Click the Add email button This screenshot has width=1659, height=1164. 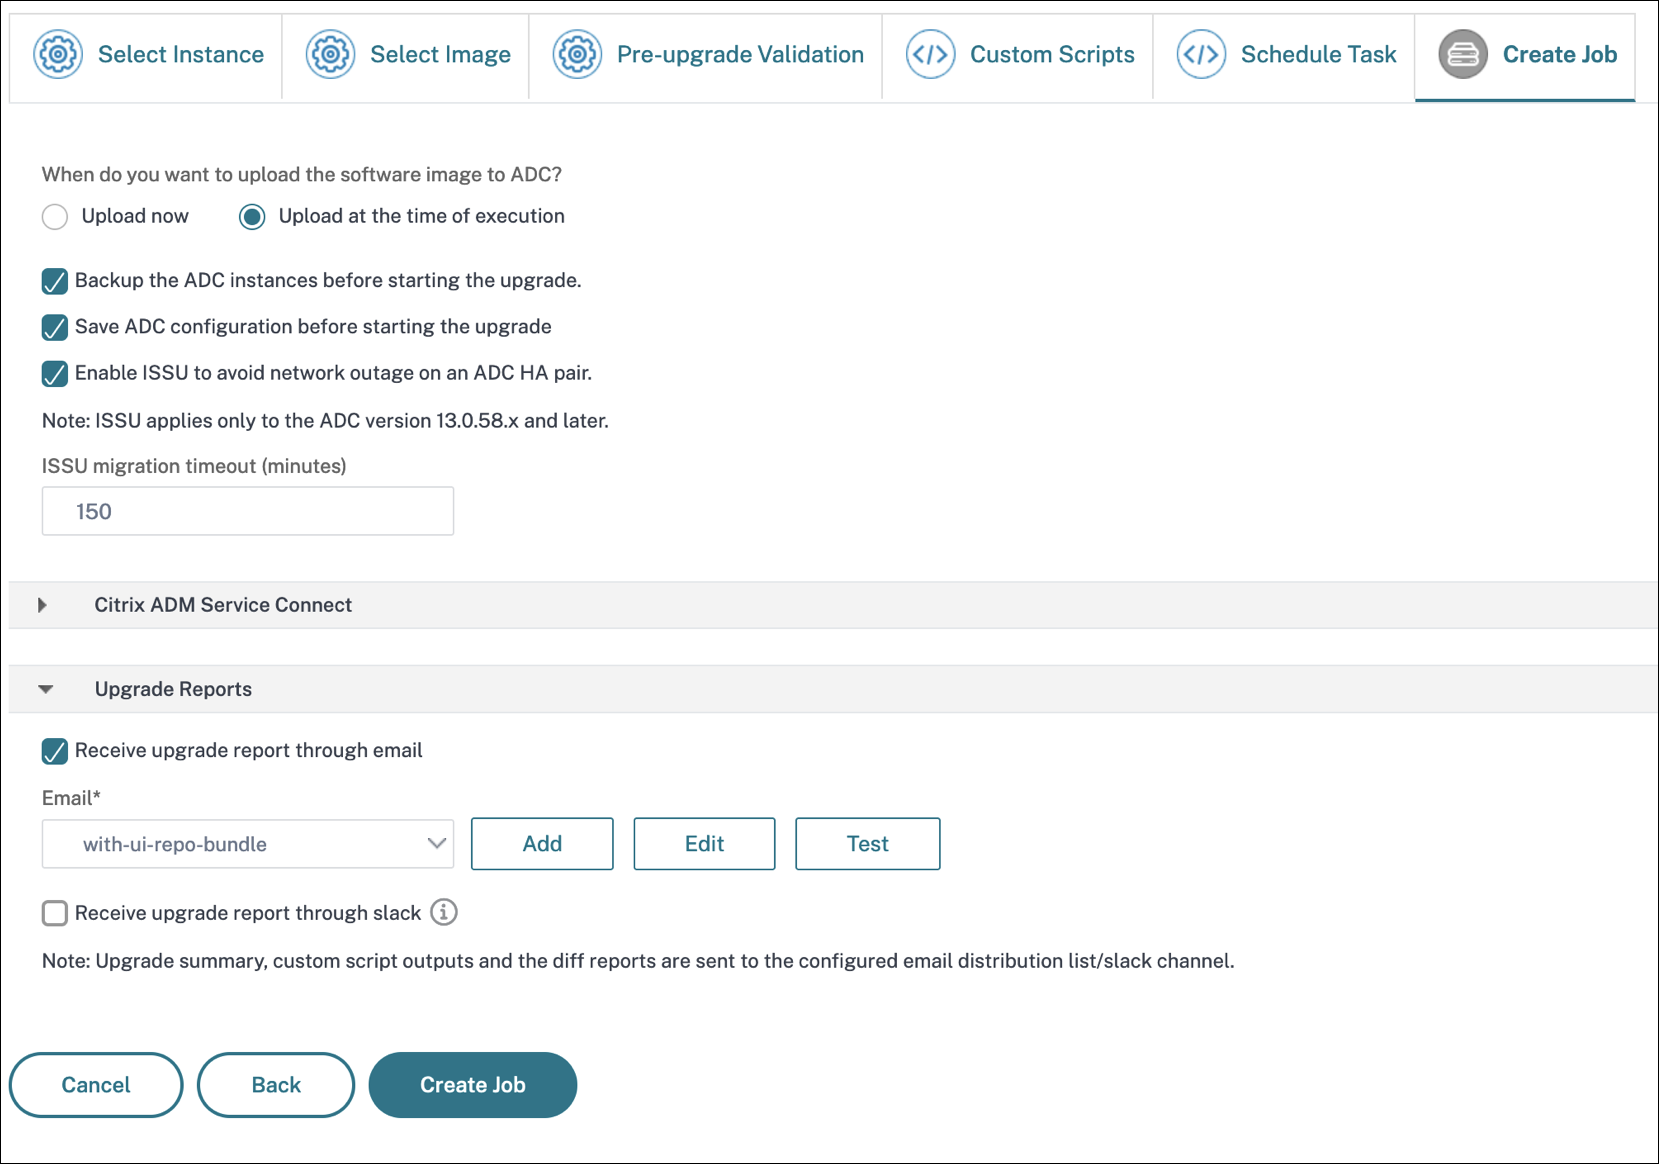542,844
